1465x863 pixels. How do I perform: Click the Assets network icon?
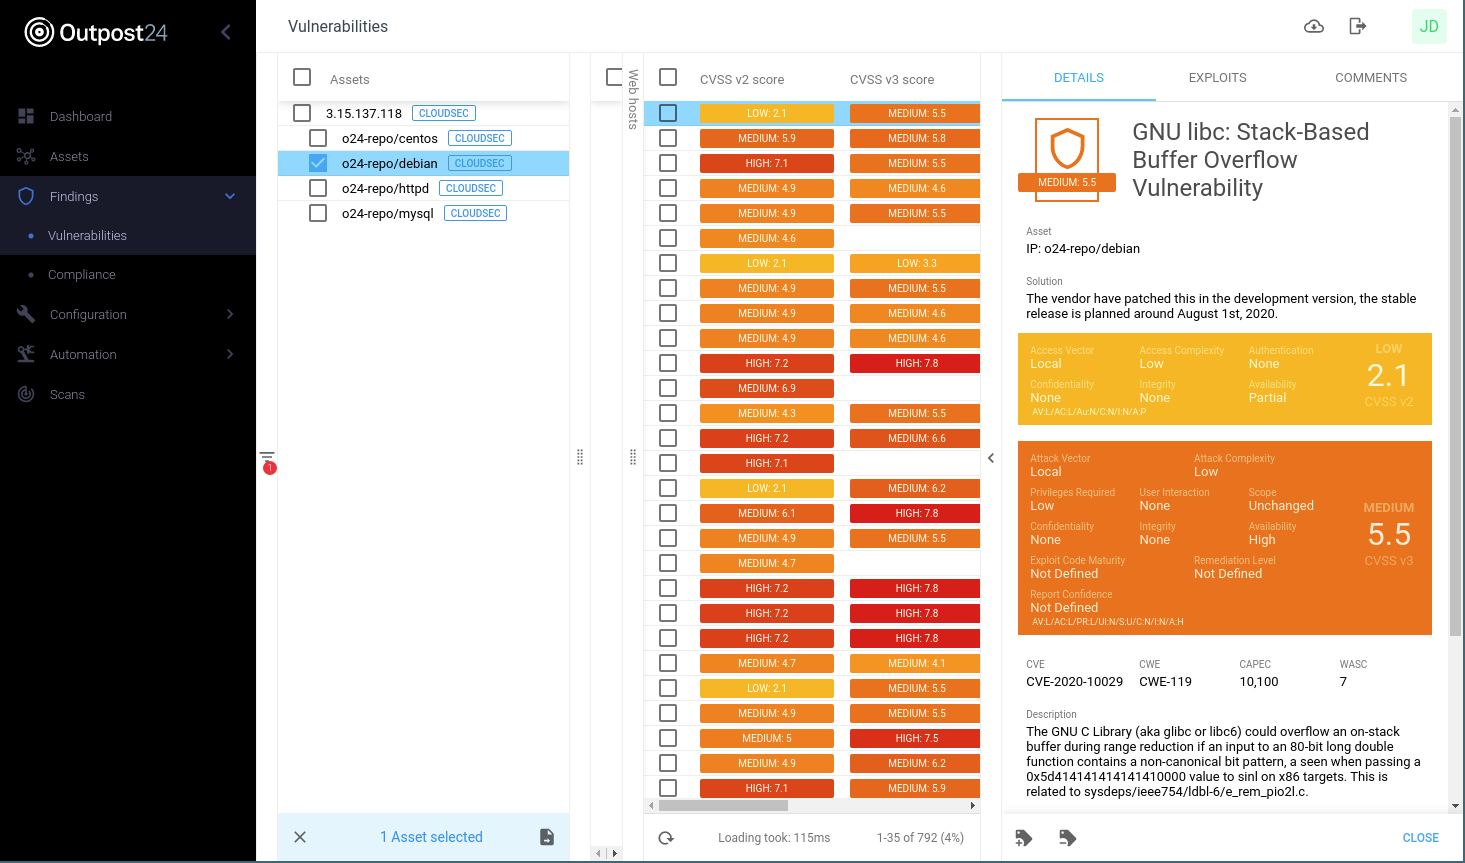pos(26,156)
